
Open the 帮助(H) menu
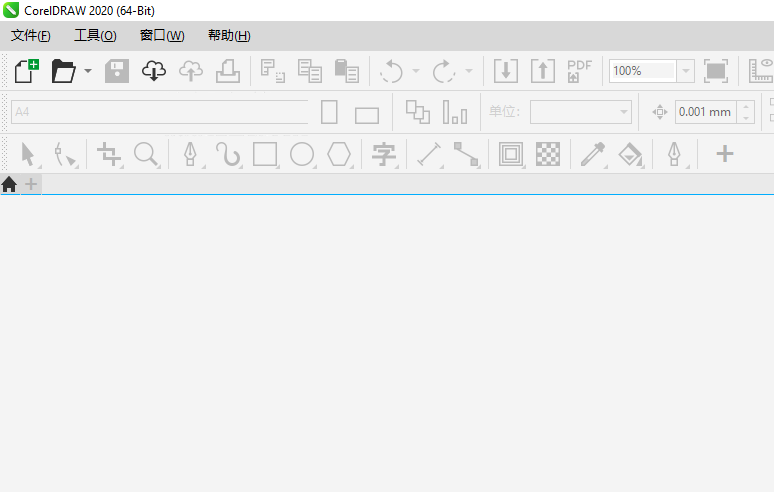pos(229,36)
